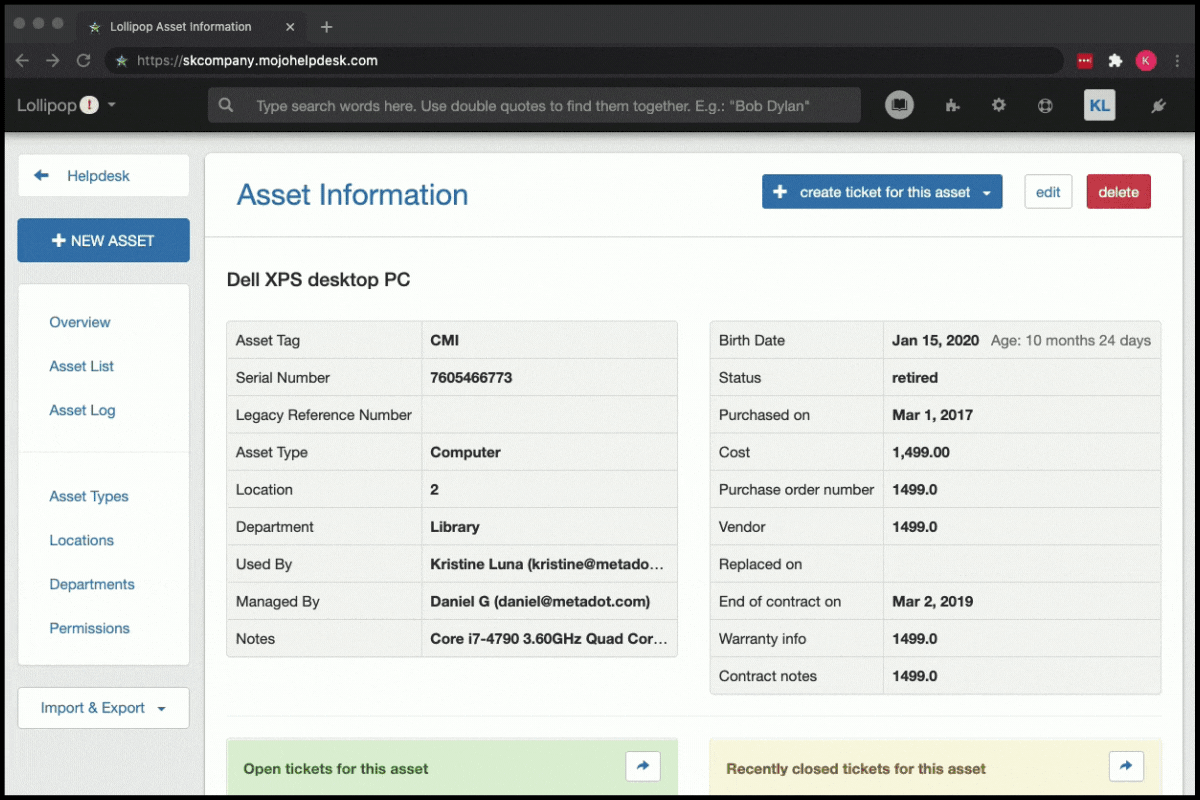Click the puzzle piece add-ons icon in app header
Image resolution: width=1200 pixels, height=800 pixels.
click(952, 105)
